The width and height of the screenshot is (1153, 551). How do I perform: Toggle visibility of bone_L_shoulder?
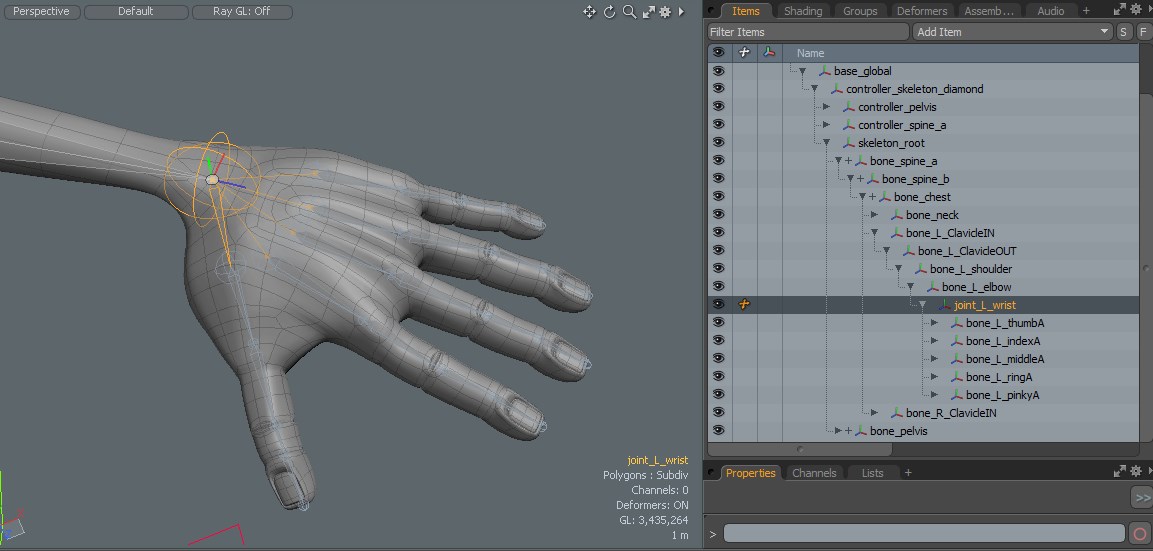point(718,269)
